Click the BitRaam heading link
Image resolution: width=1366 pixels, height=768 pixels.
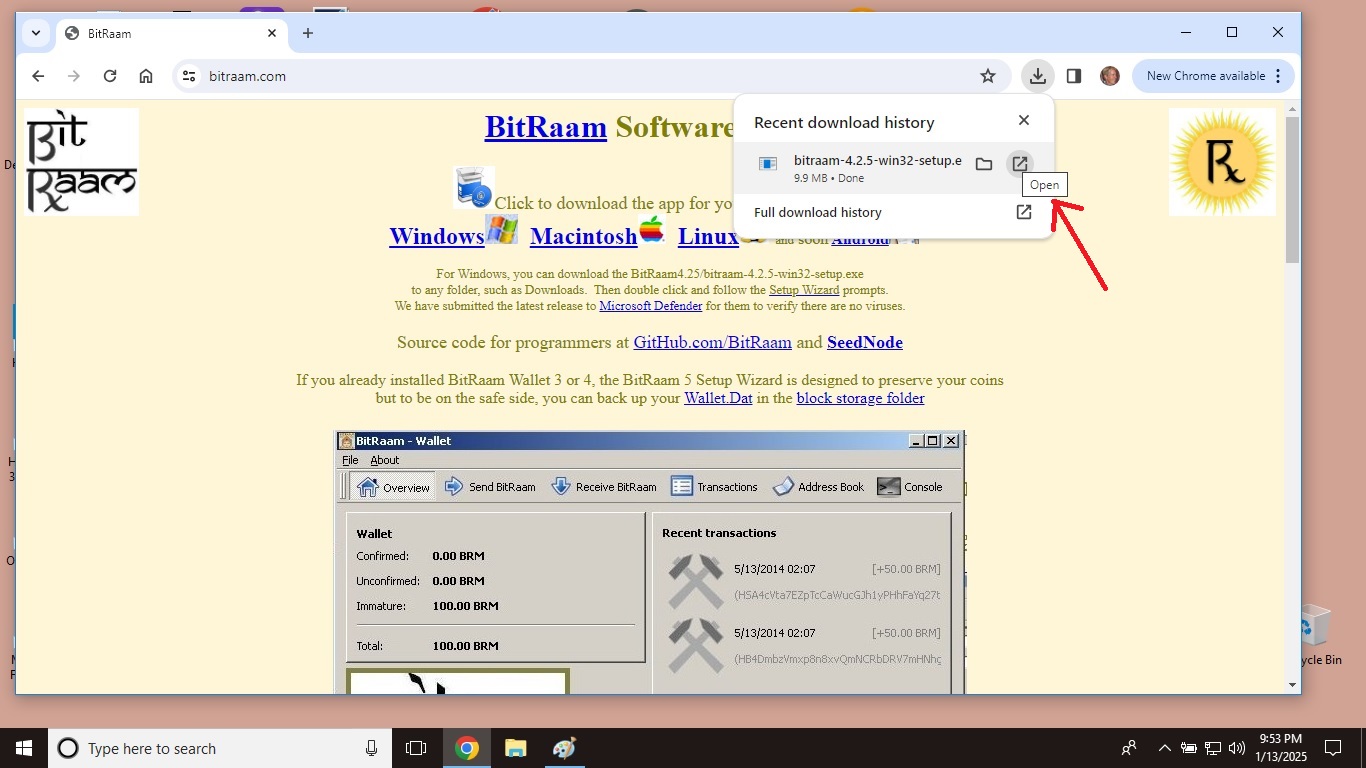coord(546,127)
